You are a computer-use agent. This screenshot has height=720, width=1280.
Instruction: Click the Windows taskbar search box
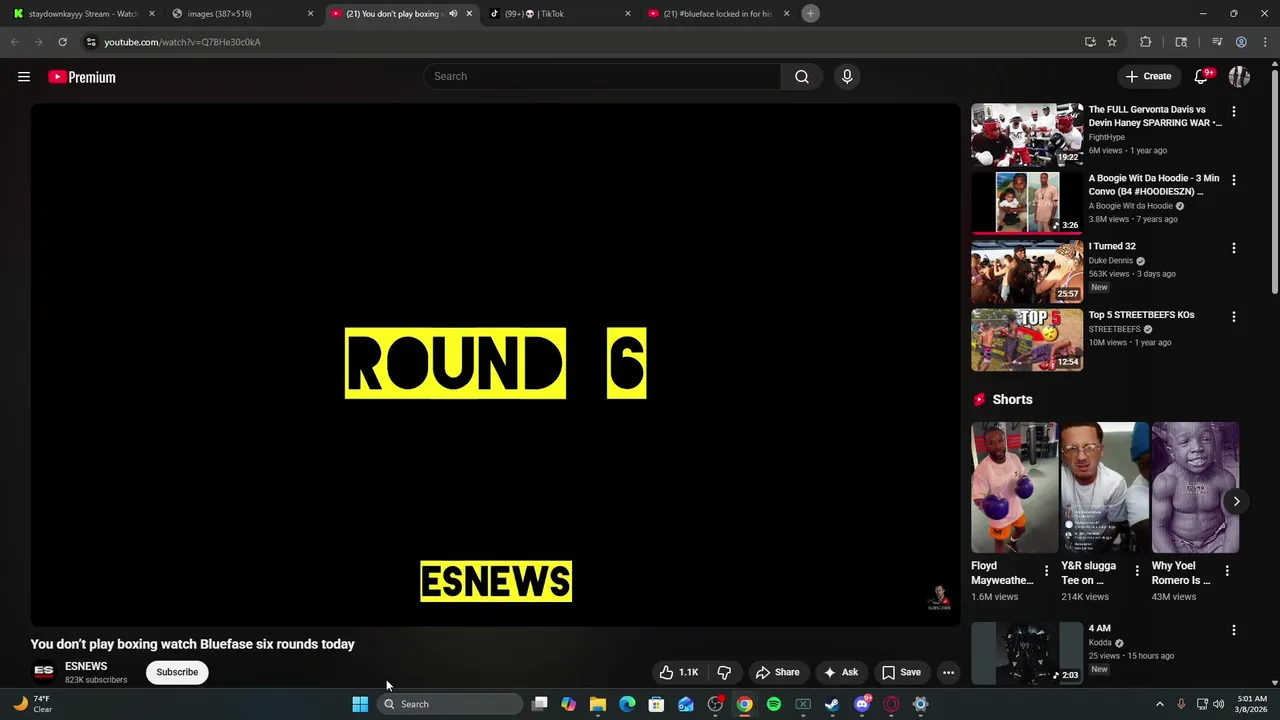coord(450,704)
